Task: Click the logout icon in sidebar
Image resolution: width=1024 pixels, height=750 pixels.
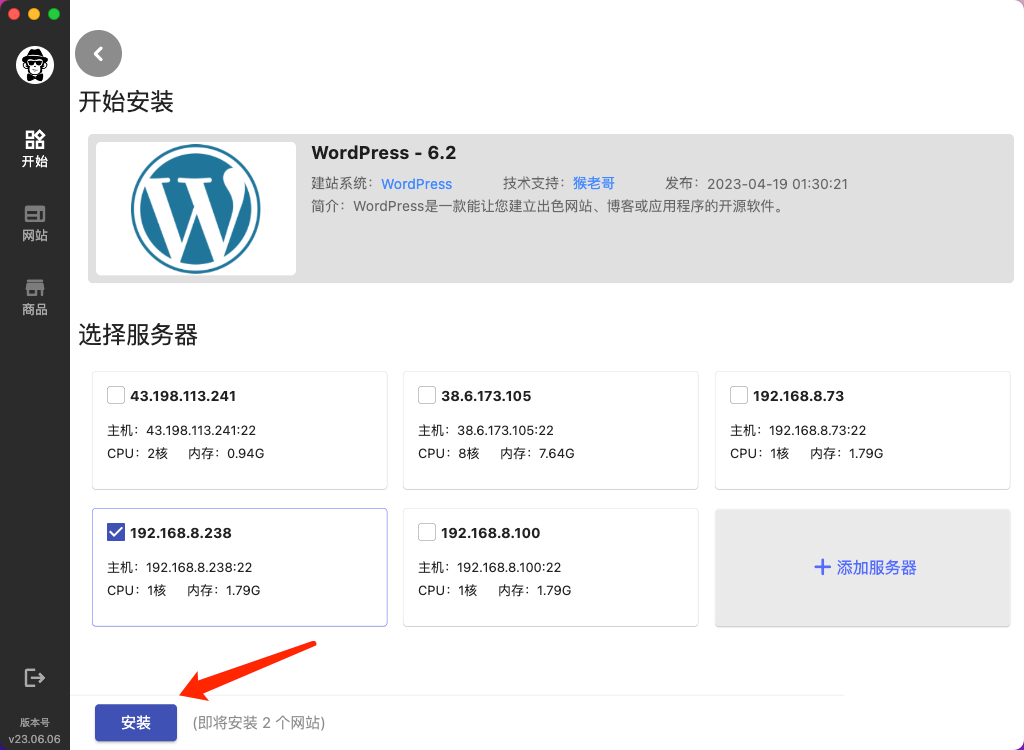Action: 35,677
